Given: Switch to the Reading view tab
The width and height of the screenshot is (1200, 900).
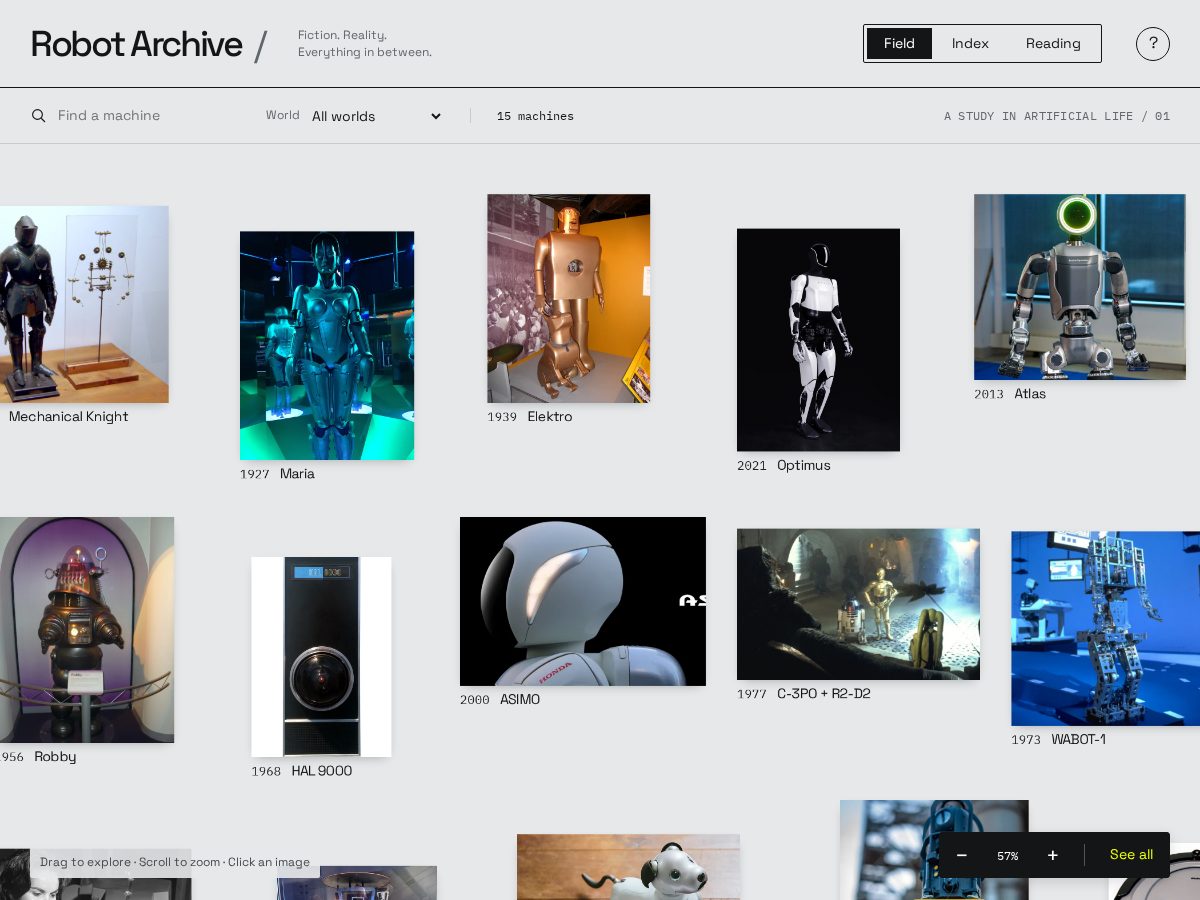Looking at the screenshot, I should point(1053,44).
